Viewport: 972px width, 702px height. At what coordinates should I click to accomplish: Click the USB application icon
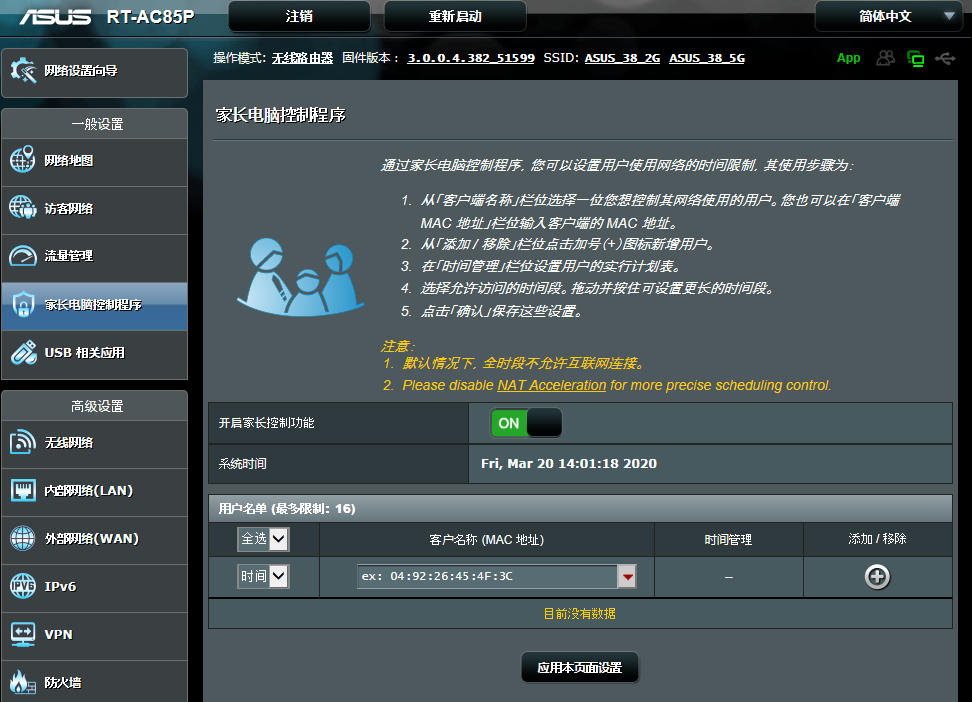(24, 352)
